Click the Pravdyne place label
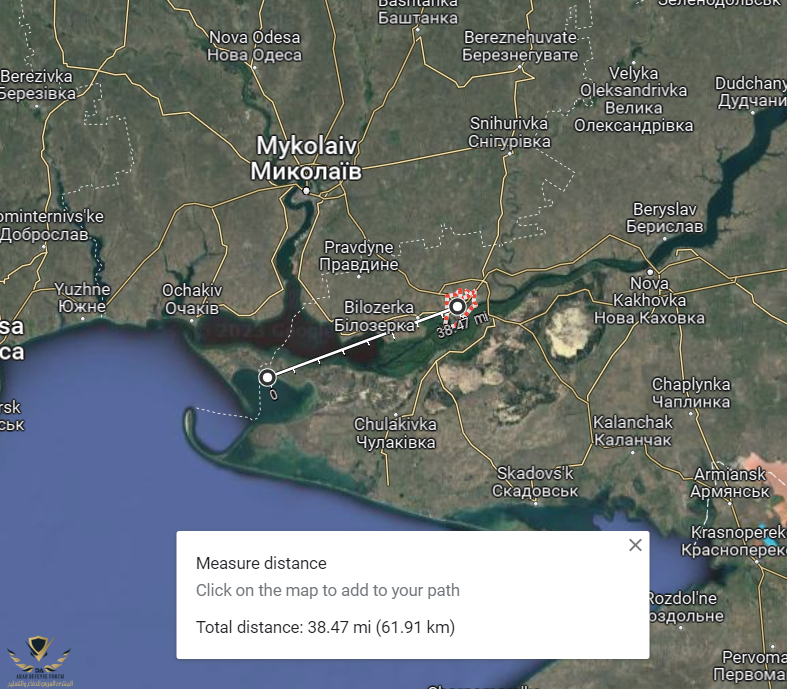The width and height of the screenshot is (787, 689). click(359, 256)
